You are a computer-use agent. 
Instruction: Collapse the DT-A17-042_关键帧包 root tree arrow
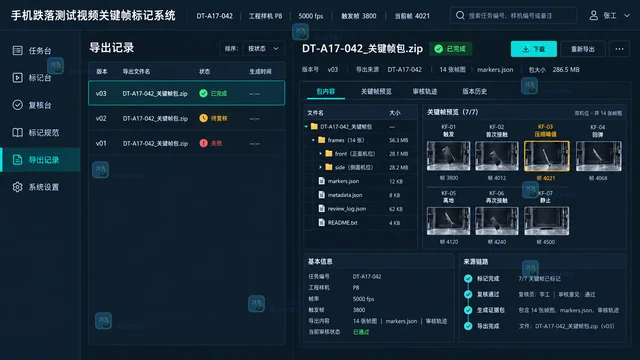pos(306,127)
